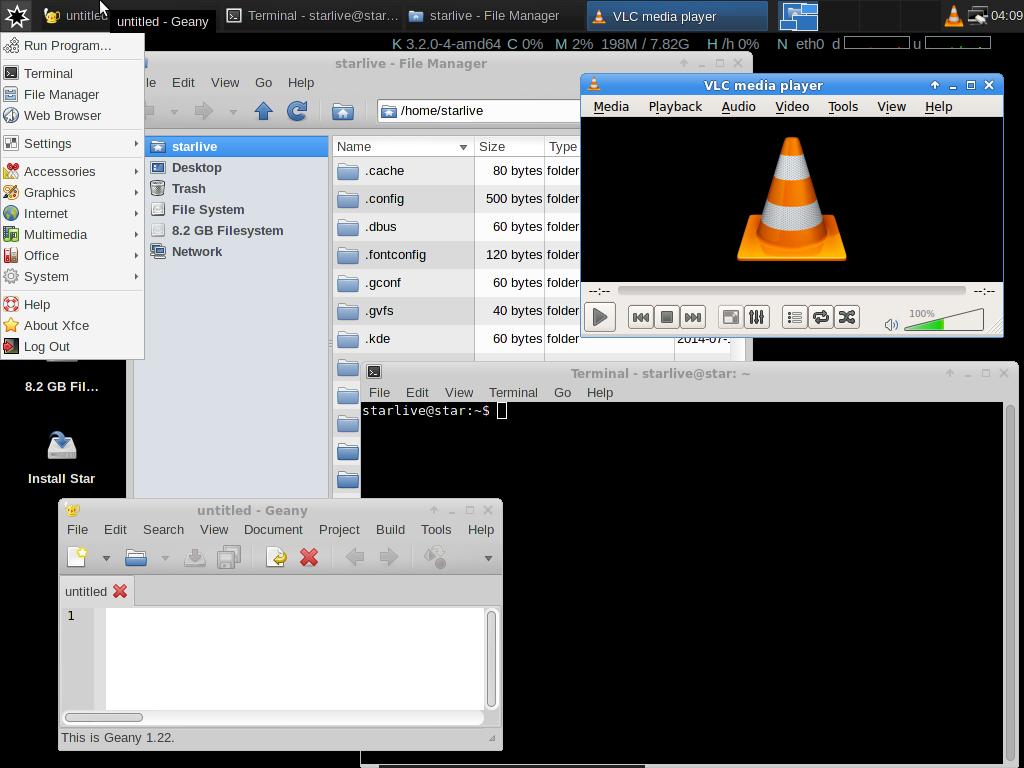Open Geany Document menu
Viewport: 1024px width, 768px height.
point(273,530)
